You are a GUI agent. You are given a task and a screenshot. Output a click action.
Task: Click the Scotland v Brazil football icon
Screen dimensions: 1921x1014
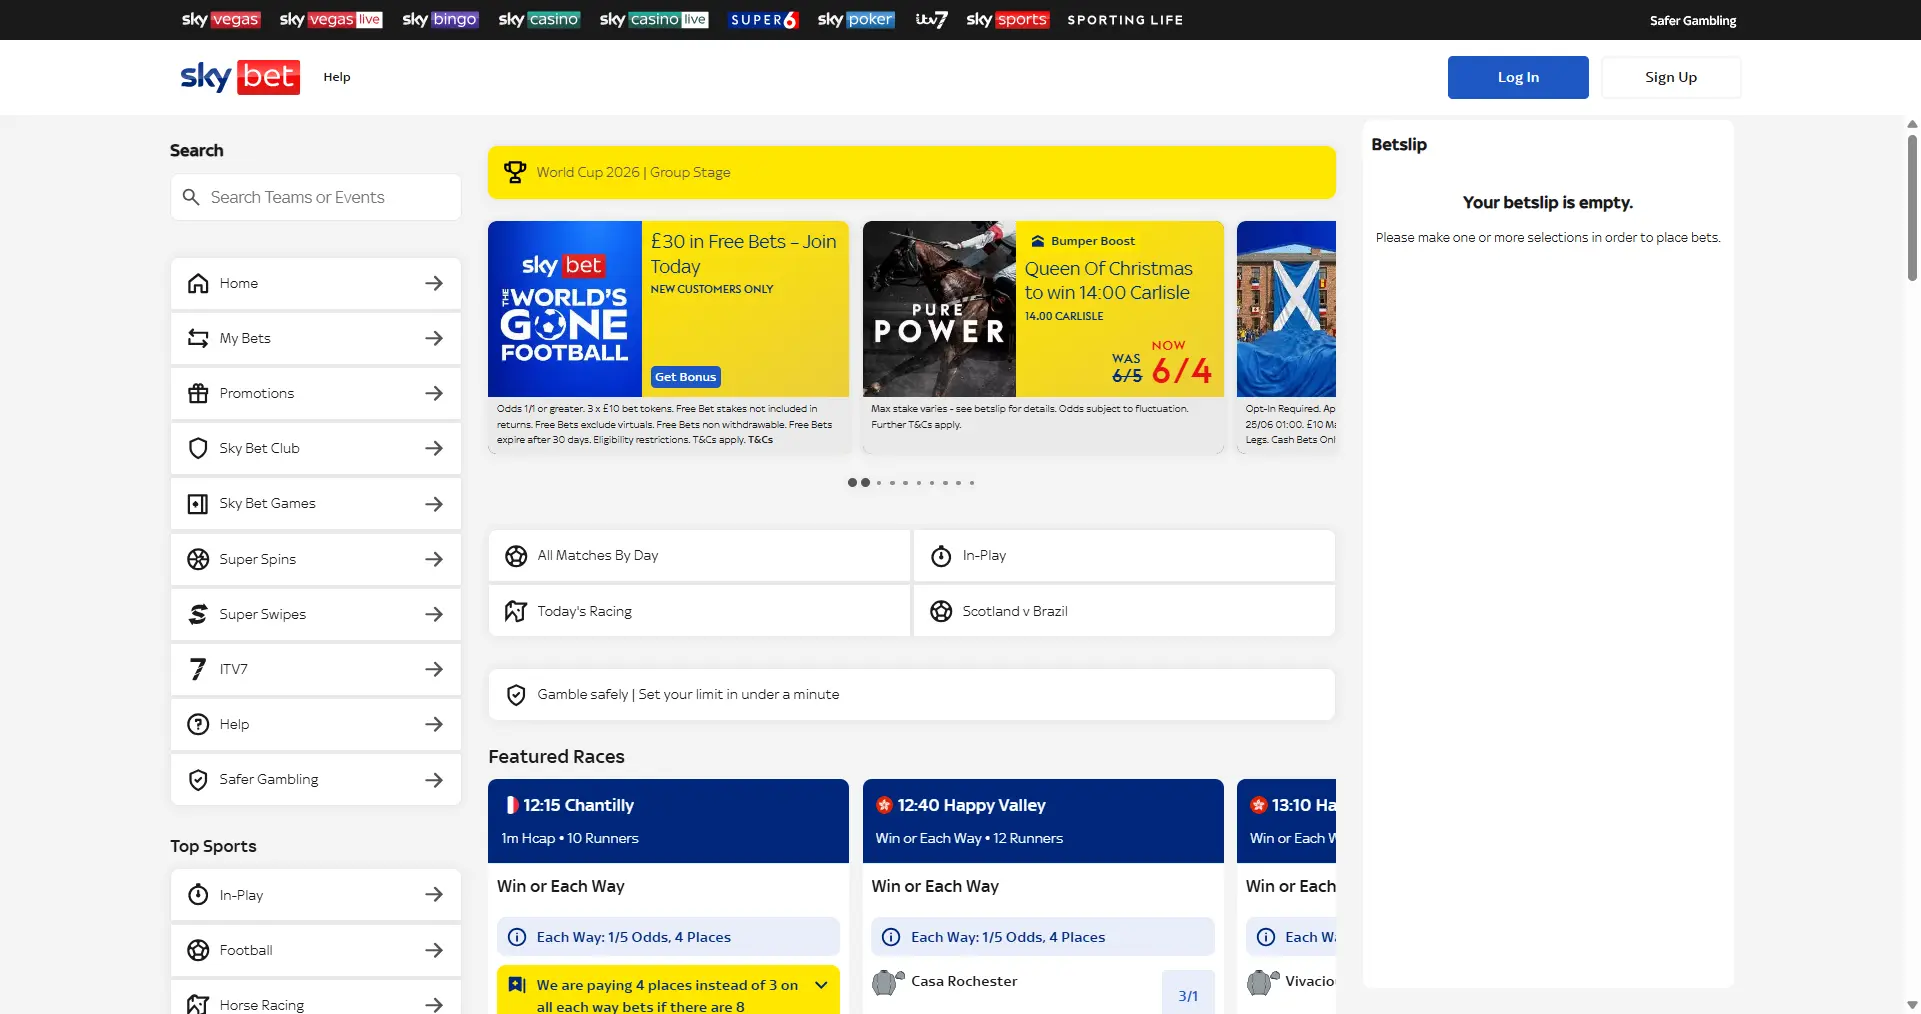pos(941,611)
